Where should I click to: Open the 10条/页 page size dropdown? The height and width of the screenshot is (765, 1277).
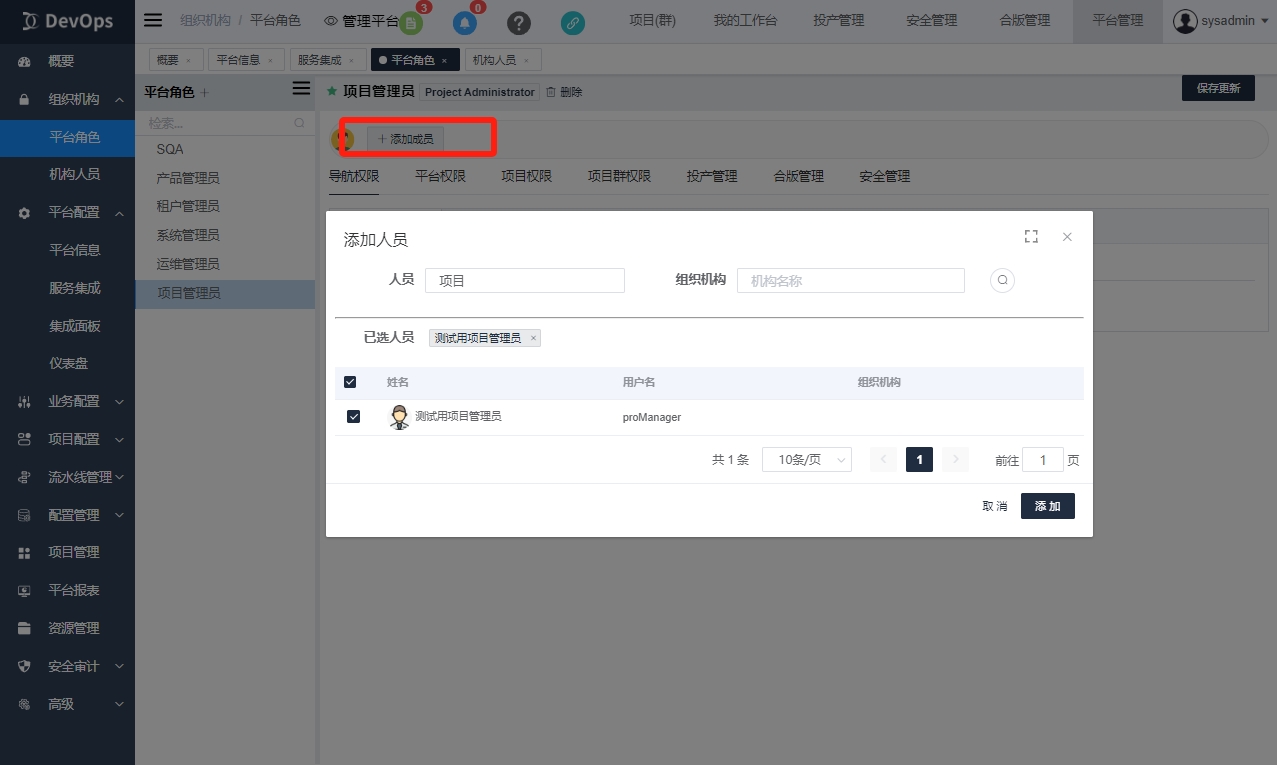(x=806, y=459)
